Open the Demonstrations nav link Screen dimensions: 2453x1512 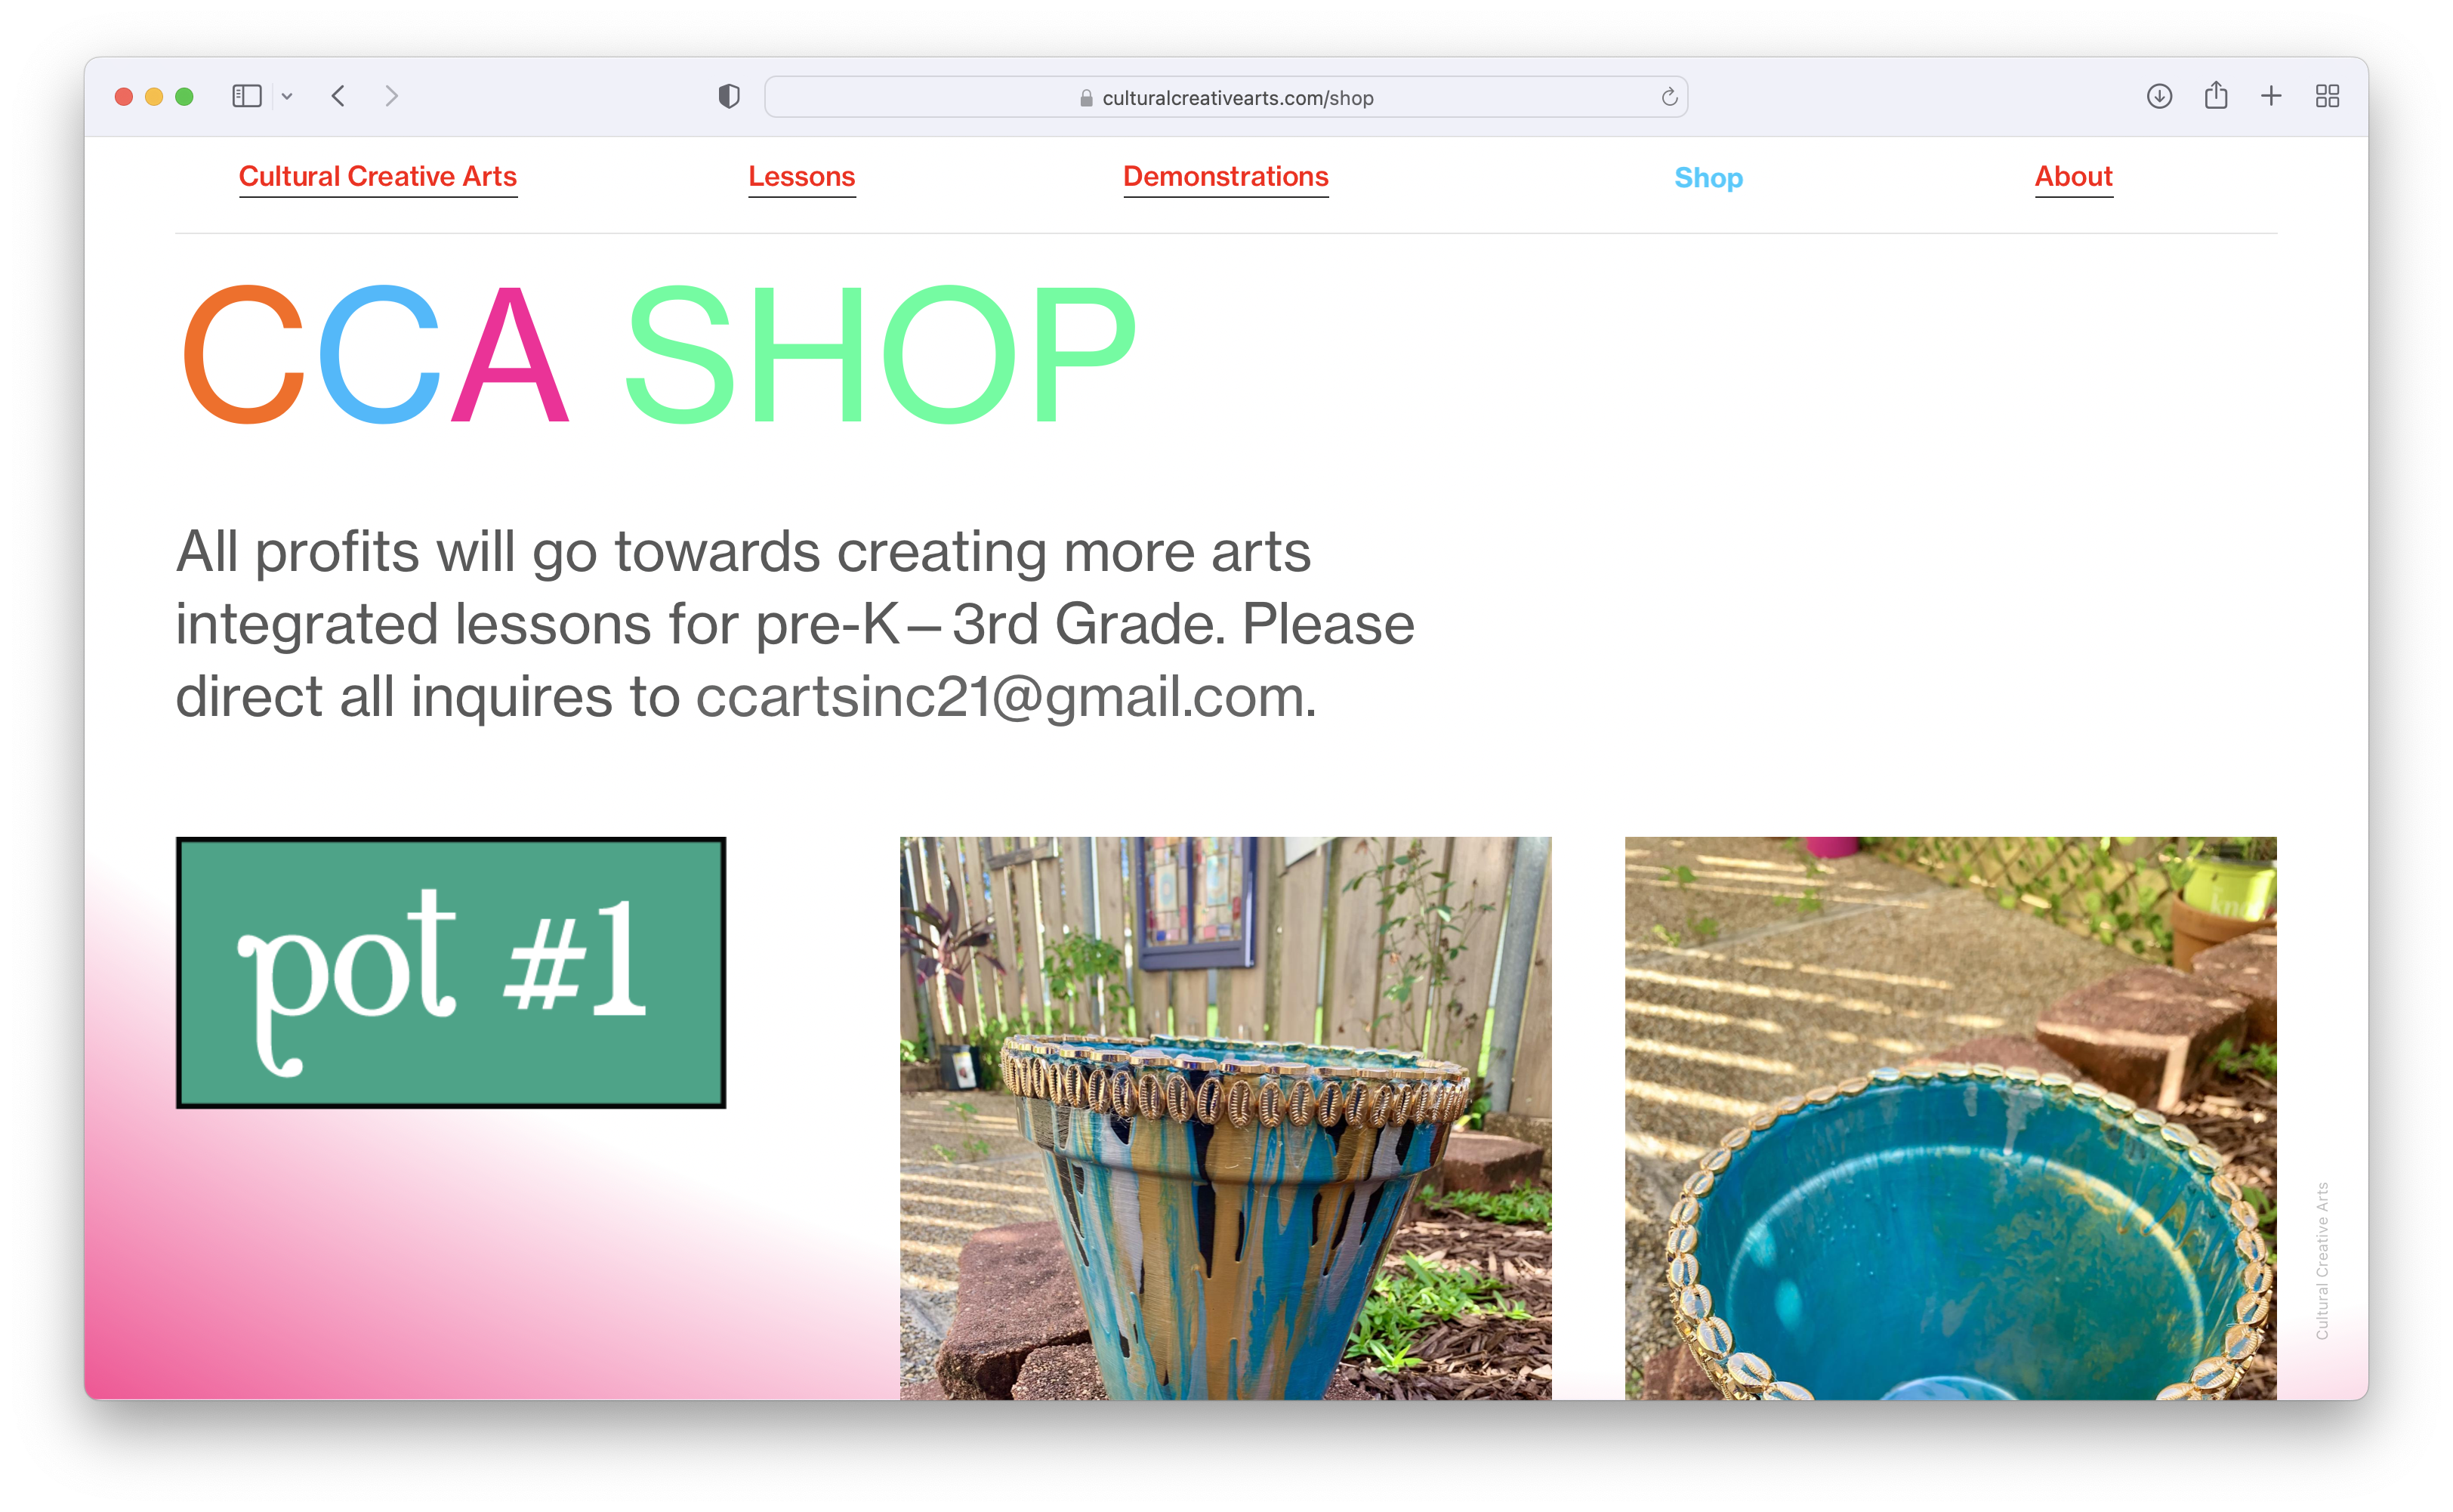(x=1225, y=177)
